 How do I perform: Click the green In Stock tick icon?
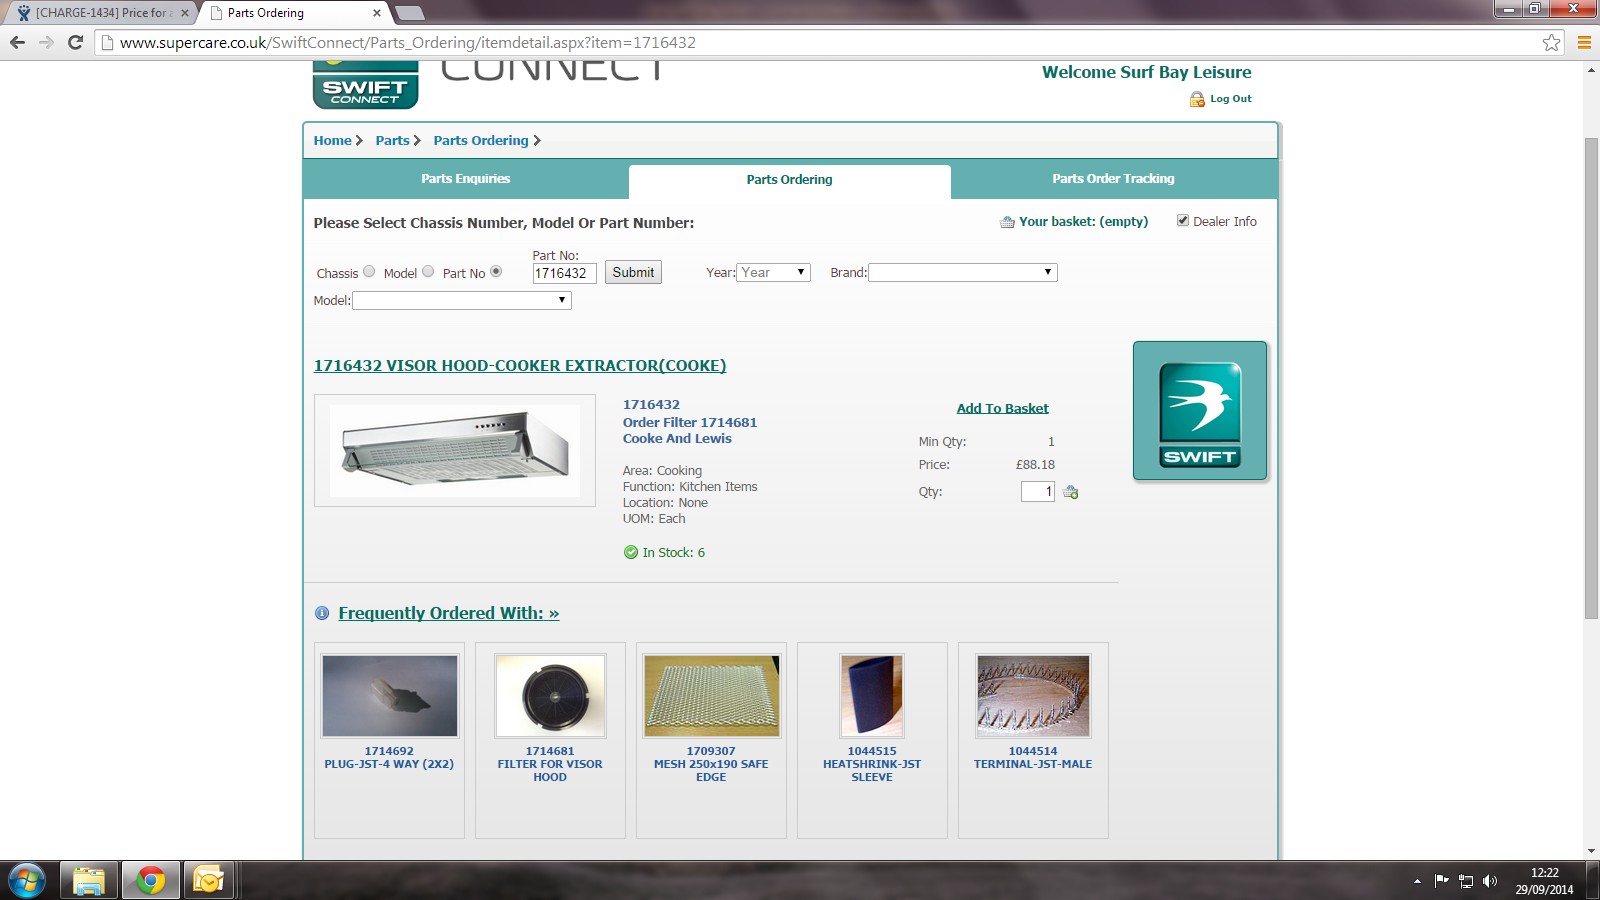click(631, 552)
